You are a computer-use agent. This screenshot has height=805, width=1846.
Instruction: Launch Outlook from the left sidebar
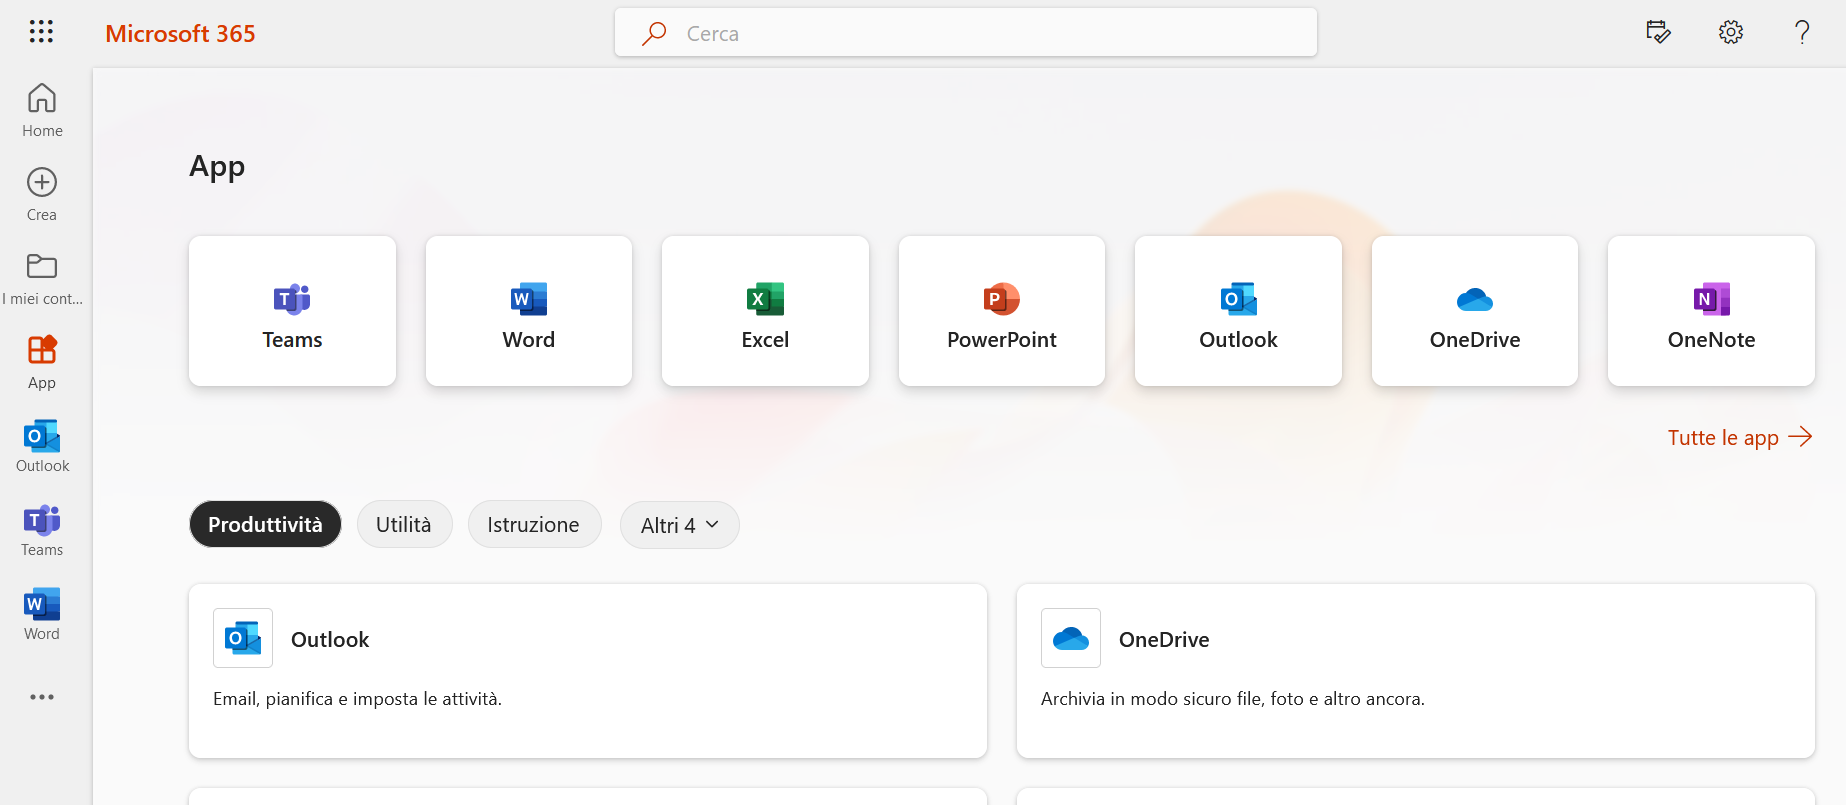click(42, 446)
